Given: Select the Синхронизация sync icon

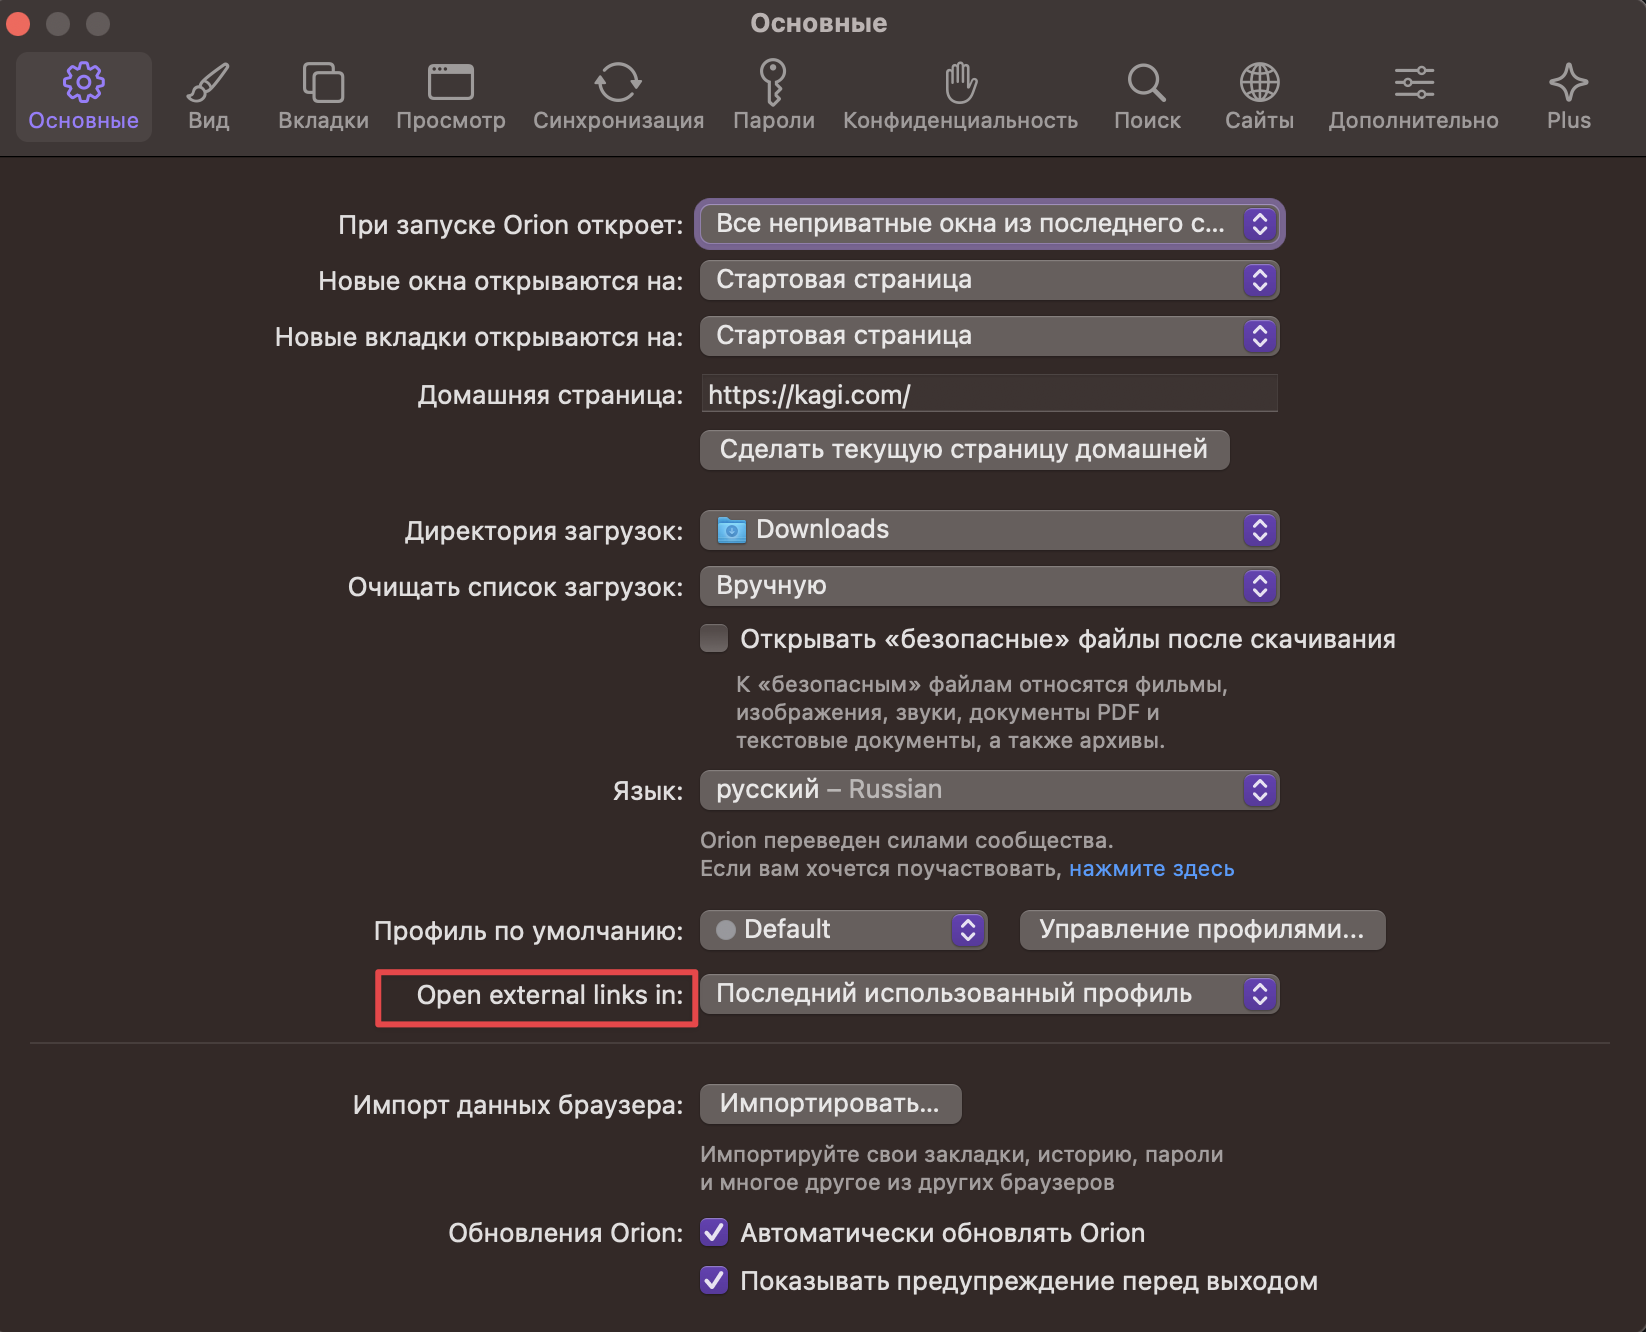Looking at the screenshot, I should point(618,83).
